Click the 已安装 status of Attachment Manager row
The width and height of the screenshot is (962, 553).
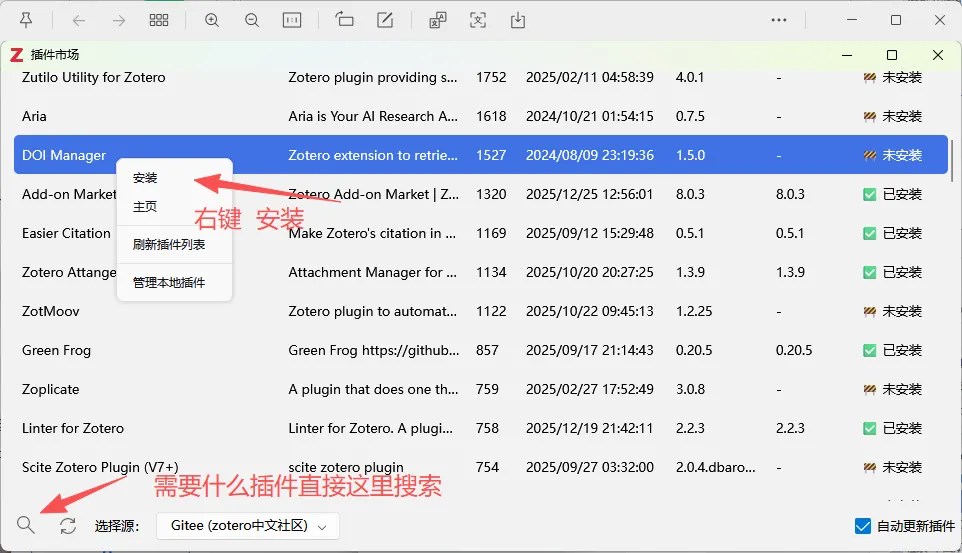902,273
